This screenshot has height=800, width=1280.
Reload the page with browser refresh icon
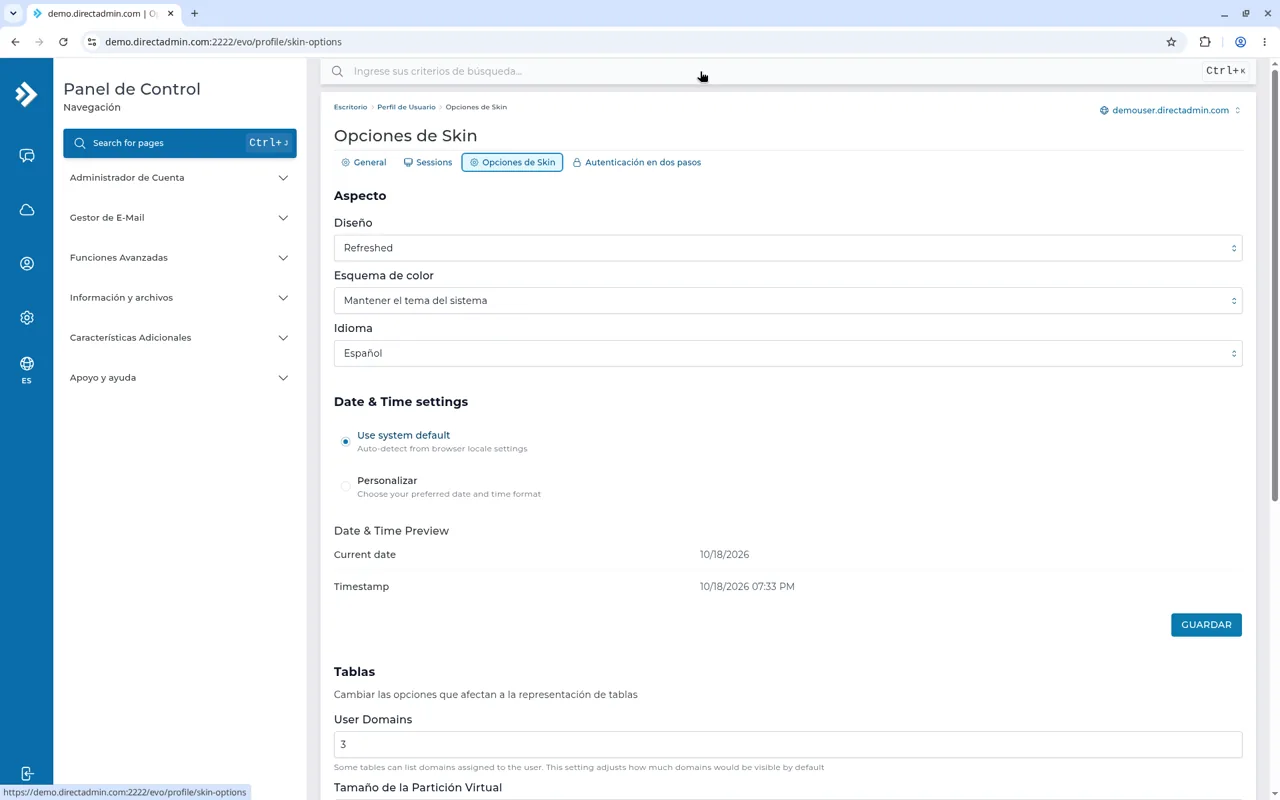[x=63, y=42]
